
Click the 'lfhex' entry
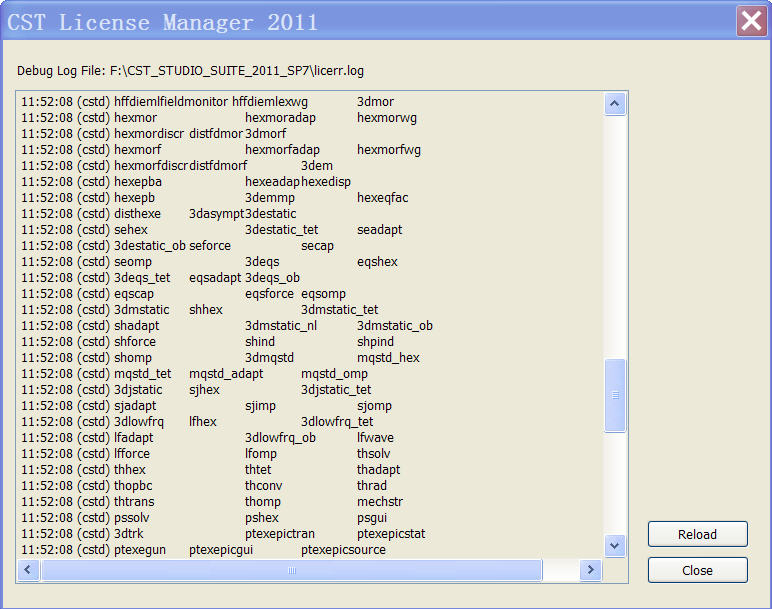[203, 422]
